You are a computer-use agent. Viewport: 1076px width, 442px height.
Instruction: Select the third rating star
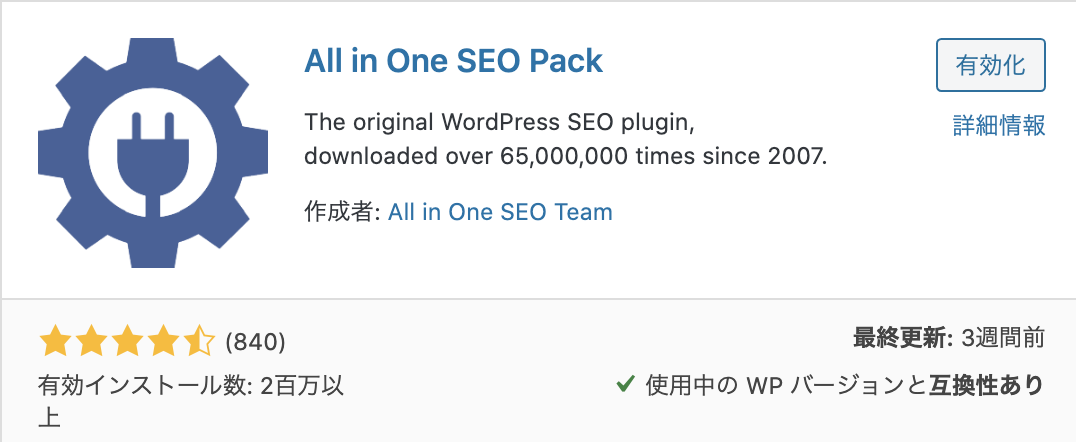[127, 342]
